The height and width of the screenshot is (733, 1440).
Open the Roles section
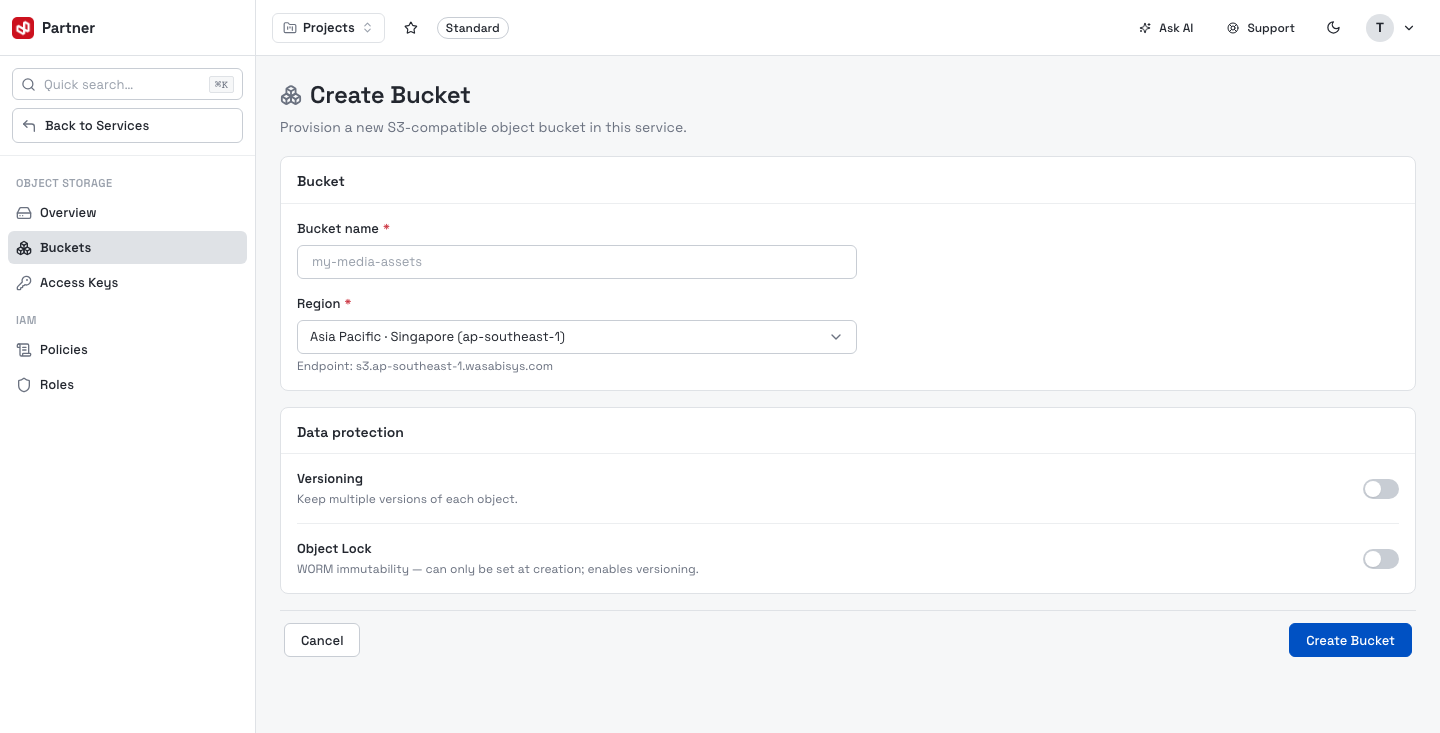point(127,385)
